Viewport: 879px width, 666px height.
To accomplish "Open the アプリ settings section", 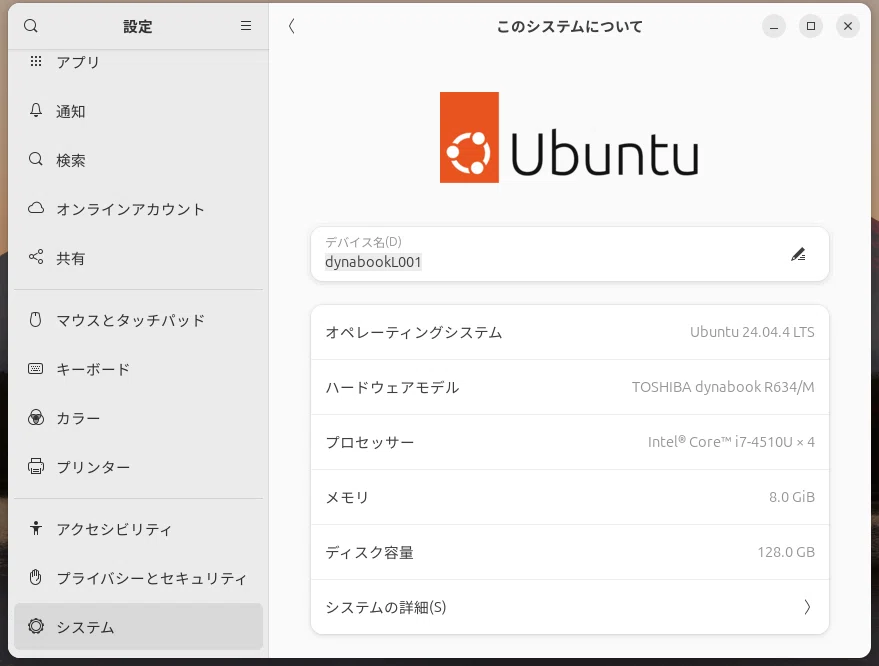I will point(138,62).
